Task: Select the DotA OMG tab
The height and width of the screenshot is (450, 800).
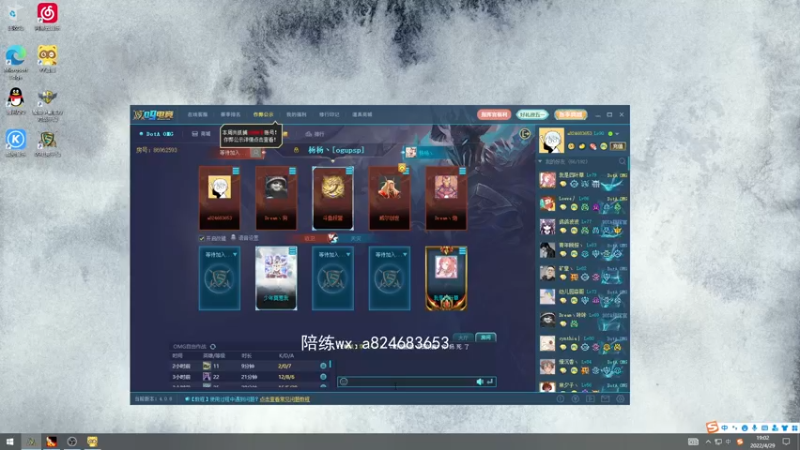Action: coord(157,134)
